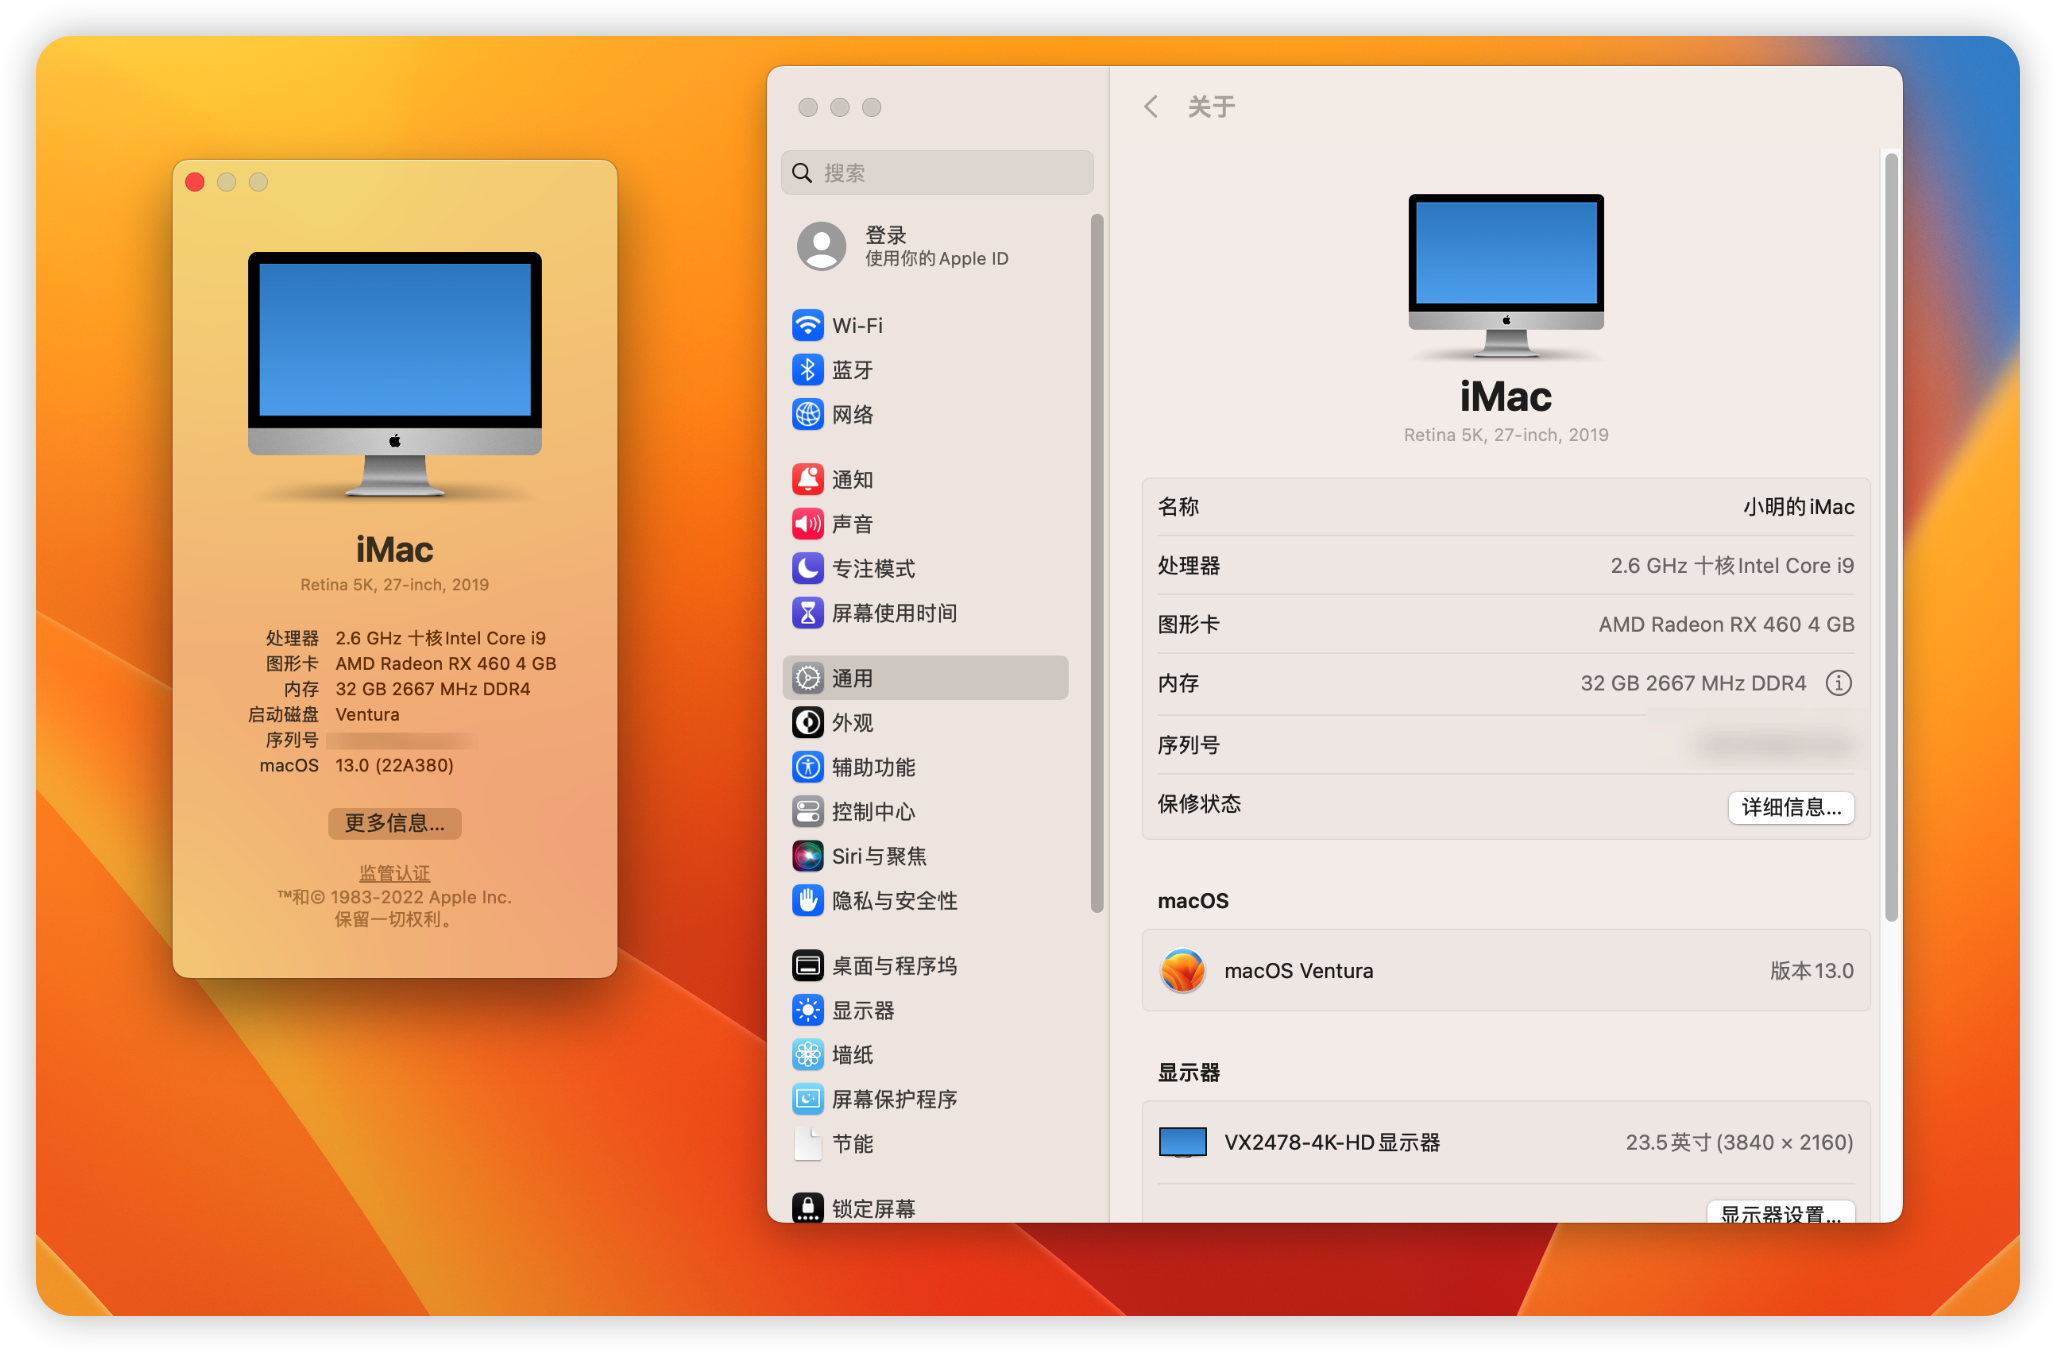Screen dimensions: 2056x1352
Task: Open the 墙纸 flower icon
Action: [807, 1054]
